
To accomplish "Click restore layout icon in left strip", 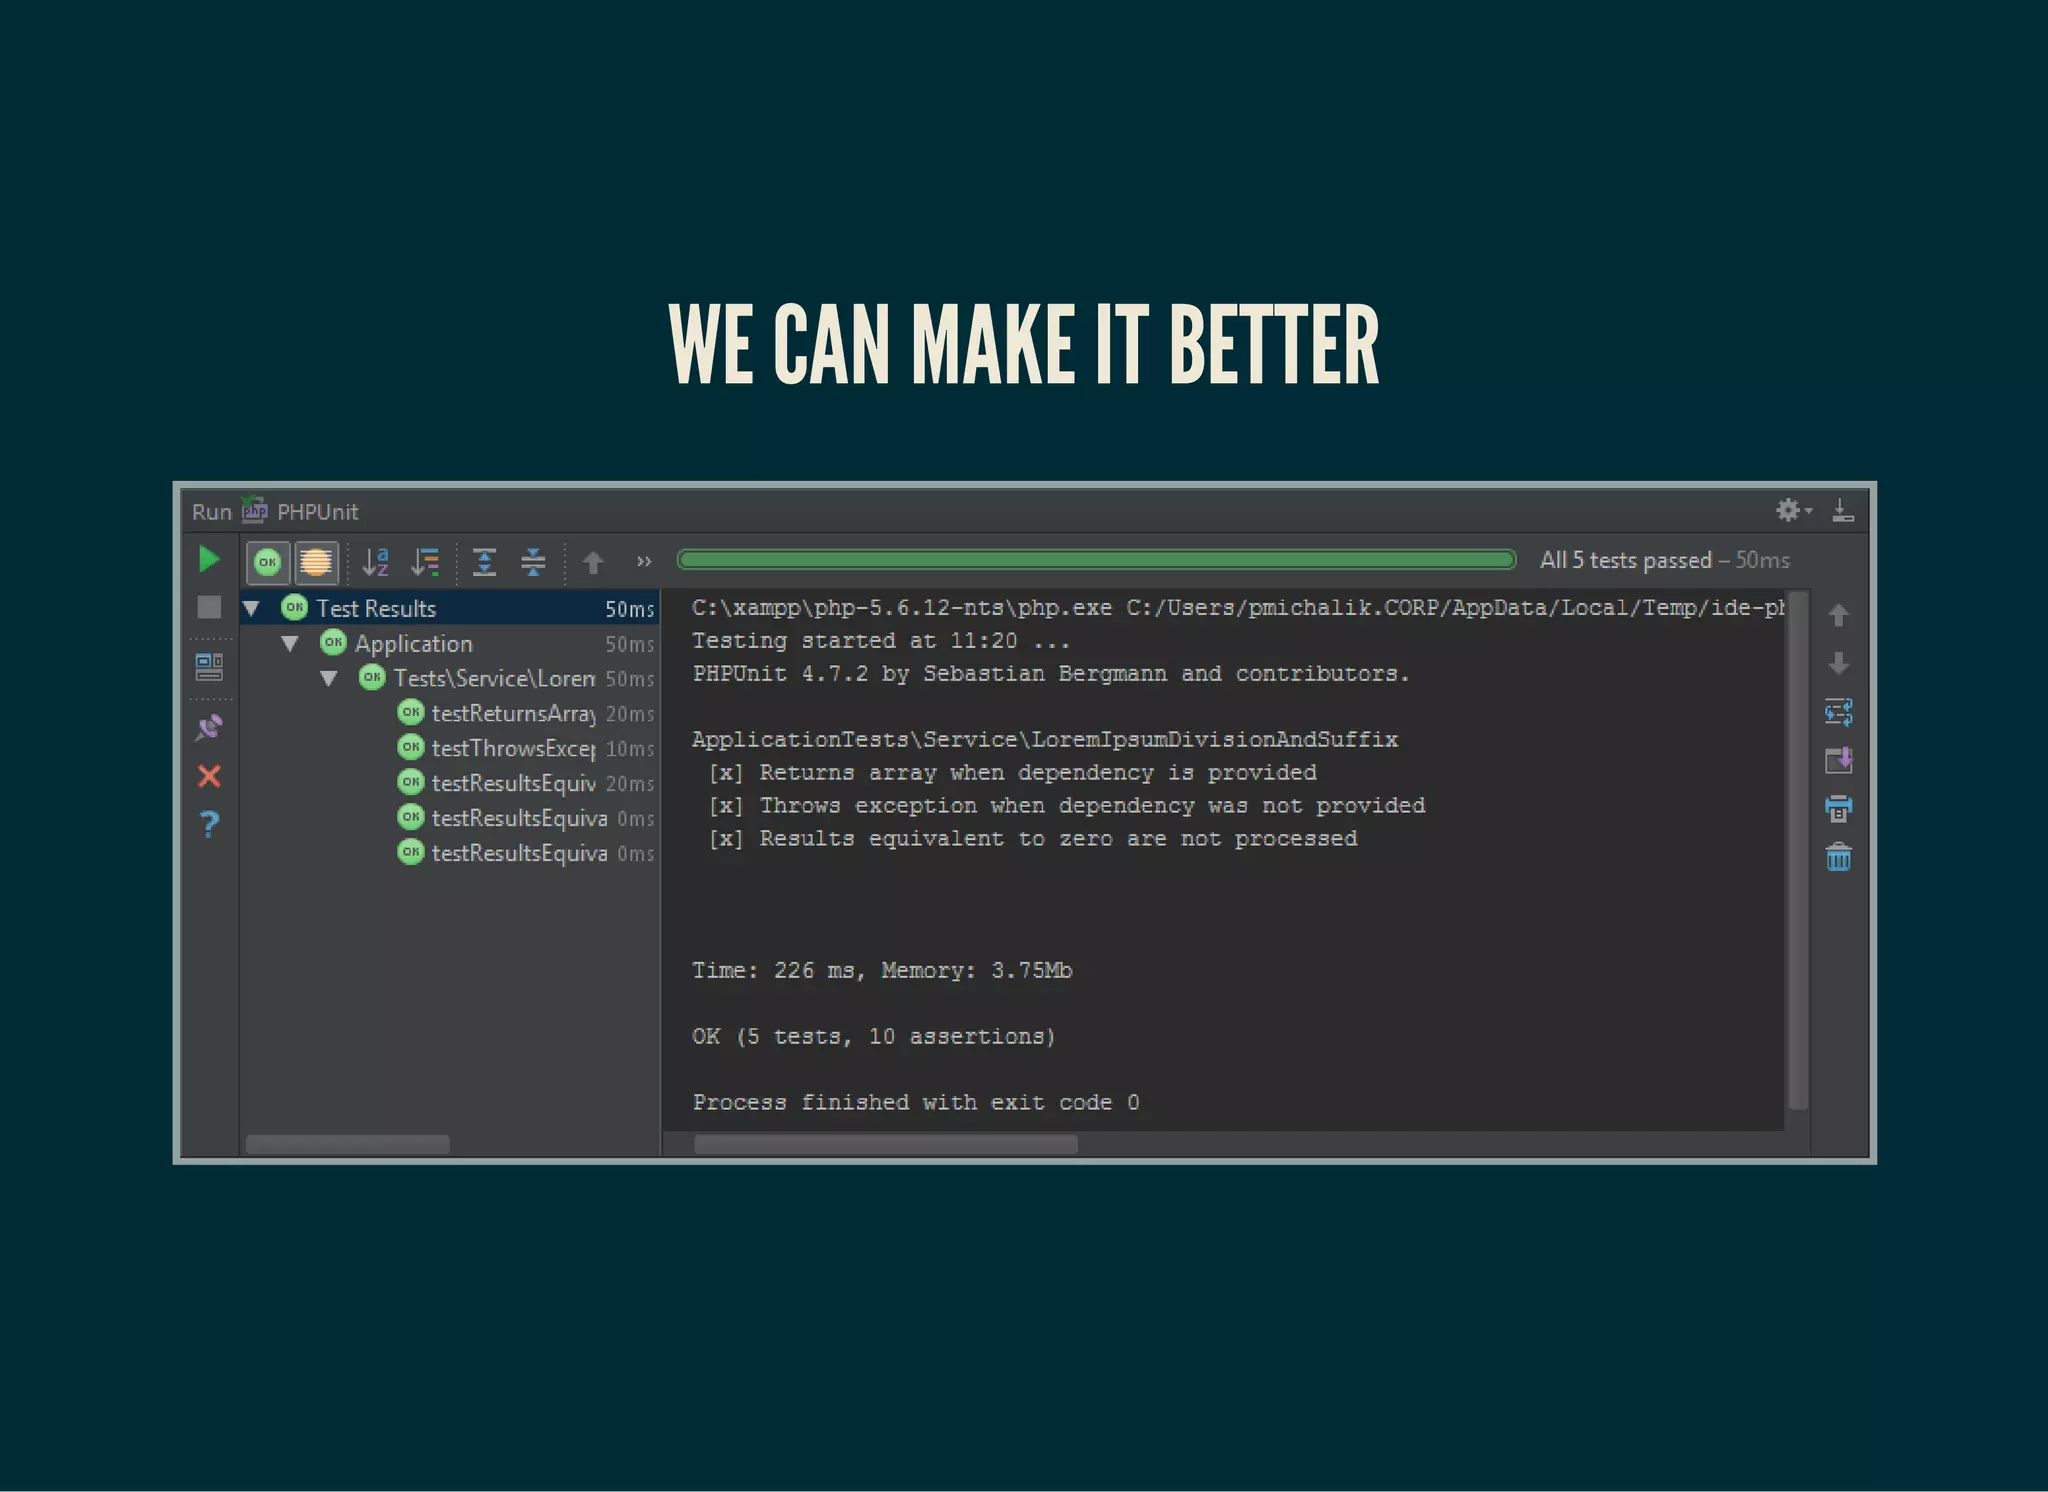I will [x=209, y=667].
